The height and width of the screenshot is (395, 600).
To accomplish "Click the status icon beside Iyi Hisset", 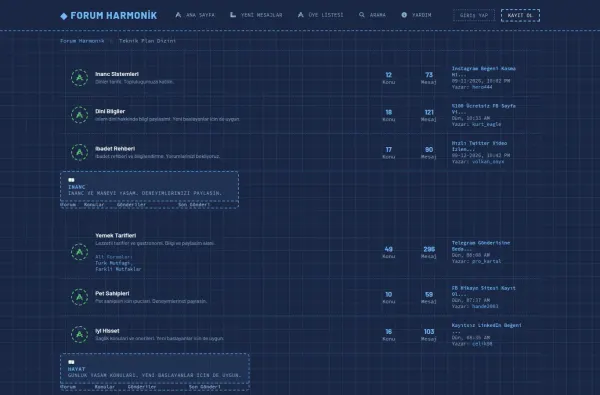I will [x=80, y=334].
